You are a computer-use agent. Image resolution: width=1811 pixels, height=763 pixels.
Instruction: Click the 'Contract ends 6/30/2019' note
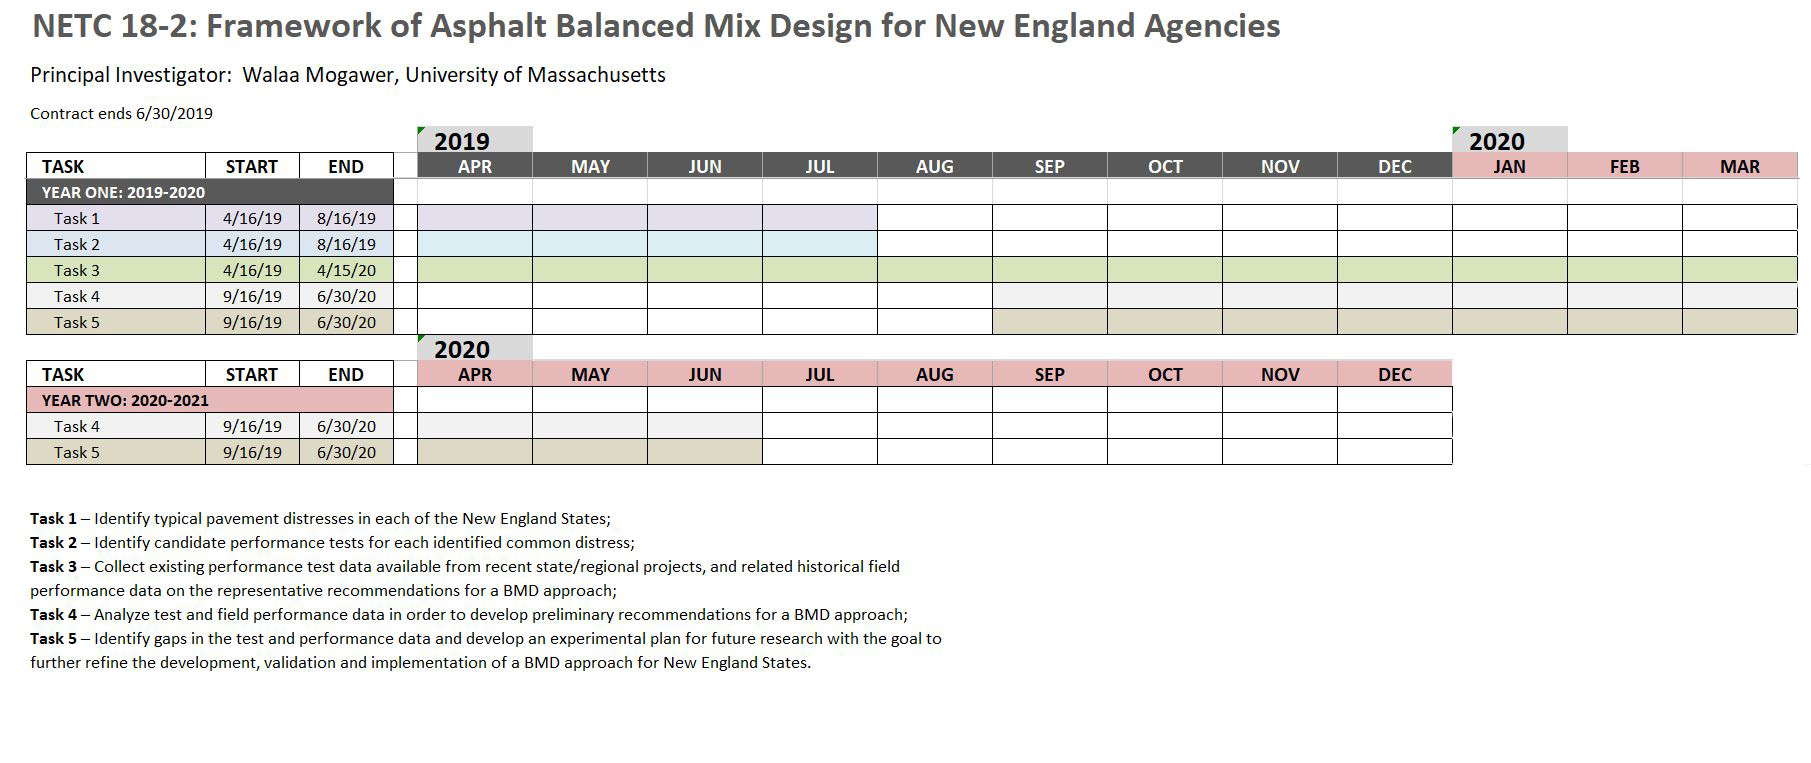pyautogui.click(x=121, y=113)
